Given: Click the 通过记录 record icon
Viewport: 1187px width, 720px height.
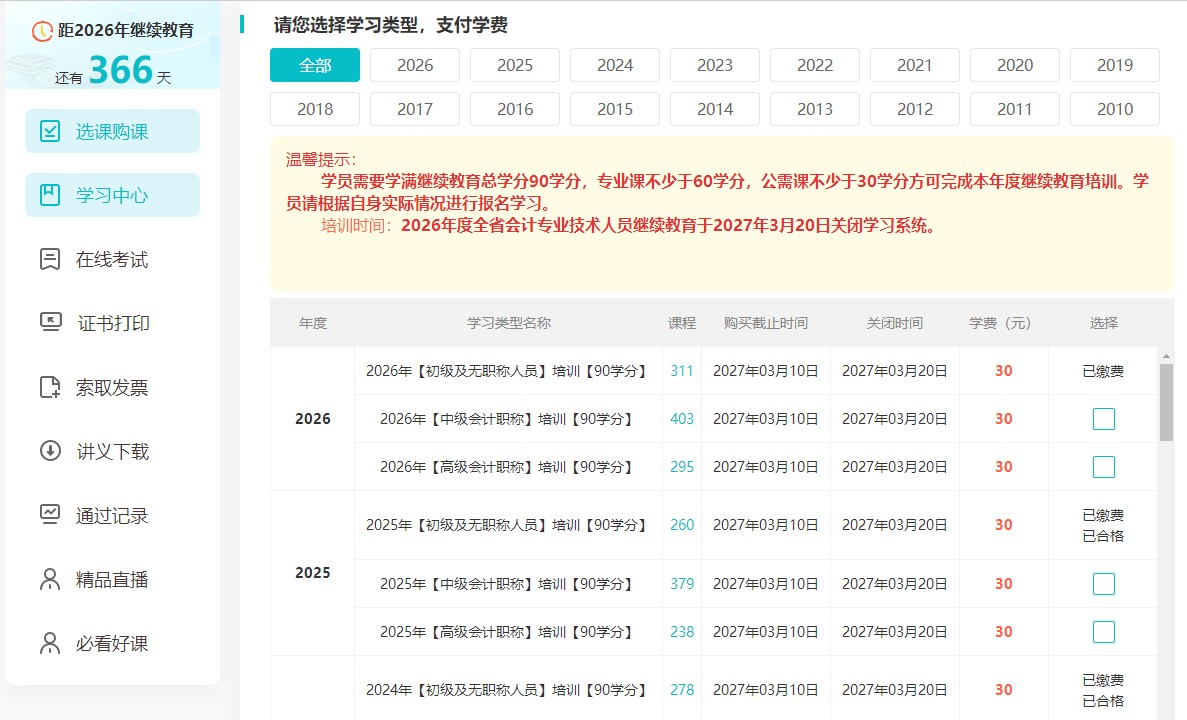Looking at the screenshot, I should (x=50, y=515).
